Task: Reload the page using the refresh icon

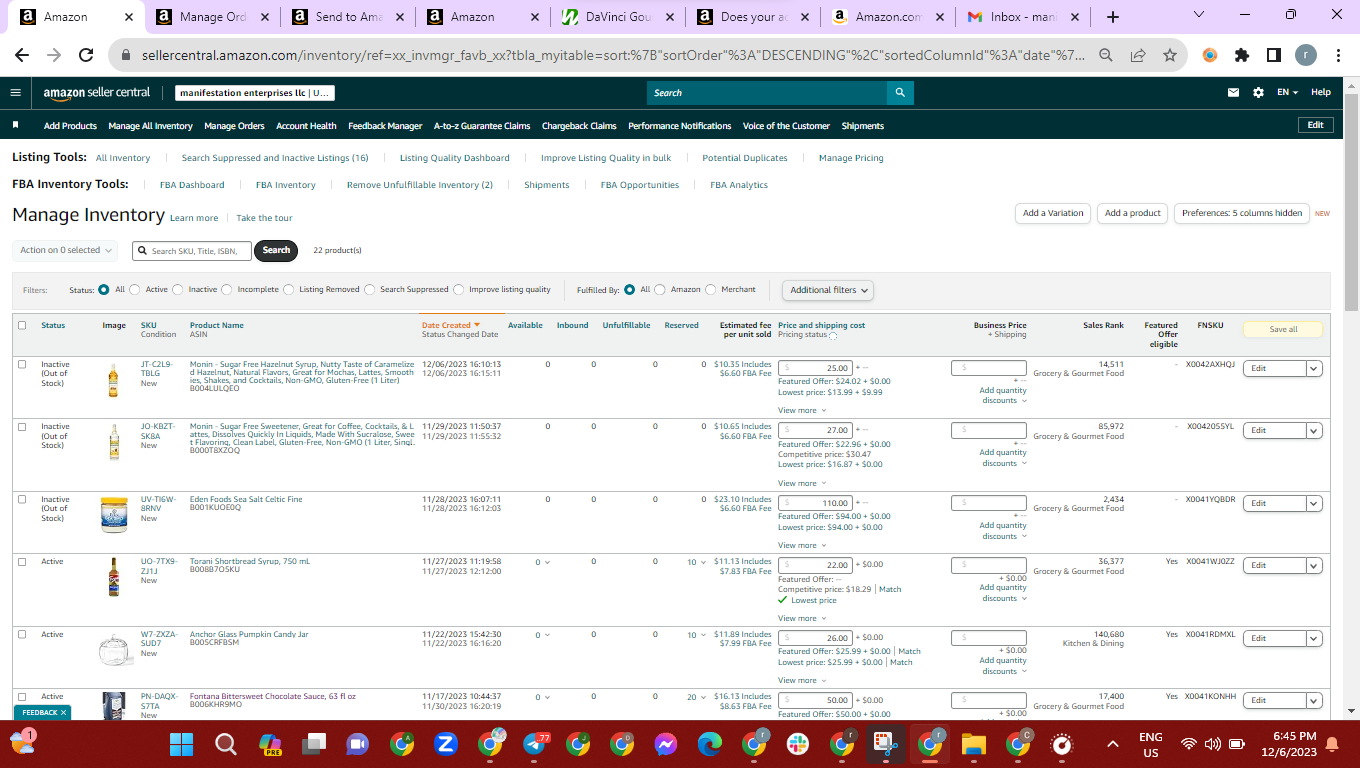Action: coord(86,56)
